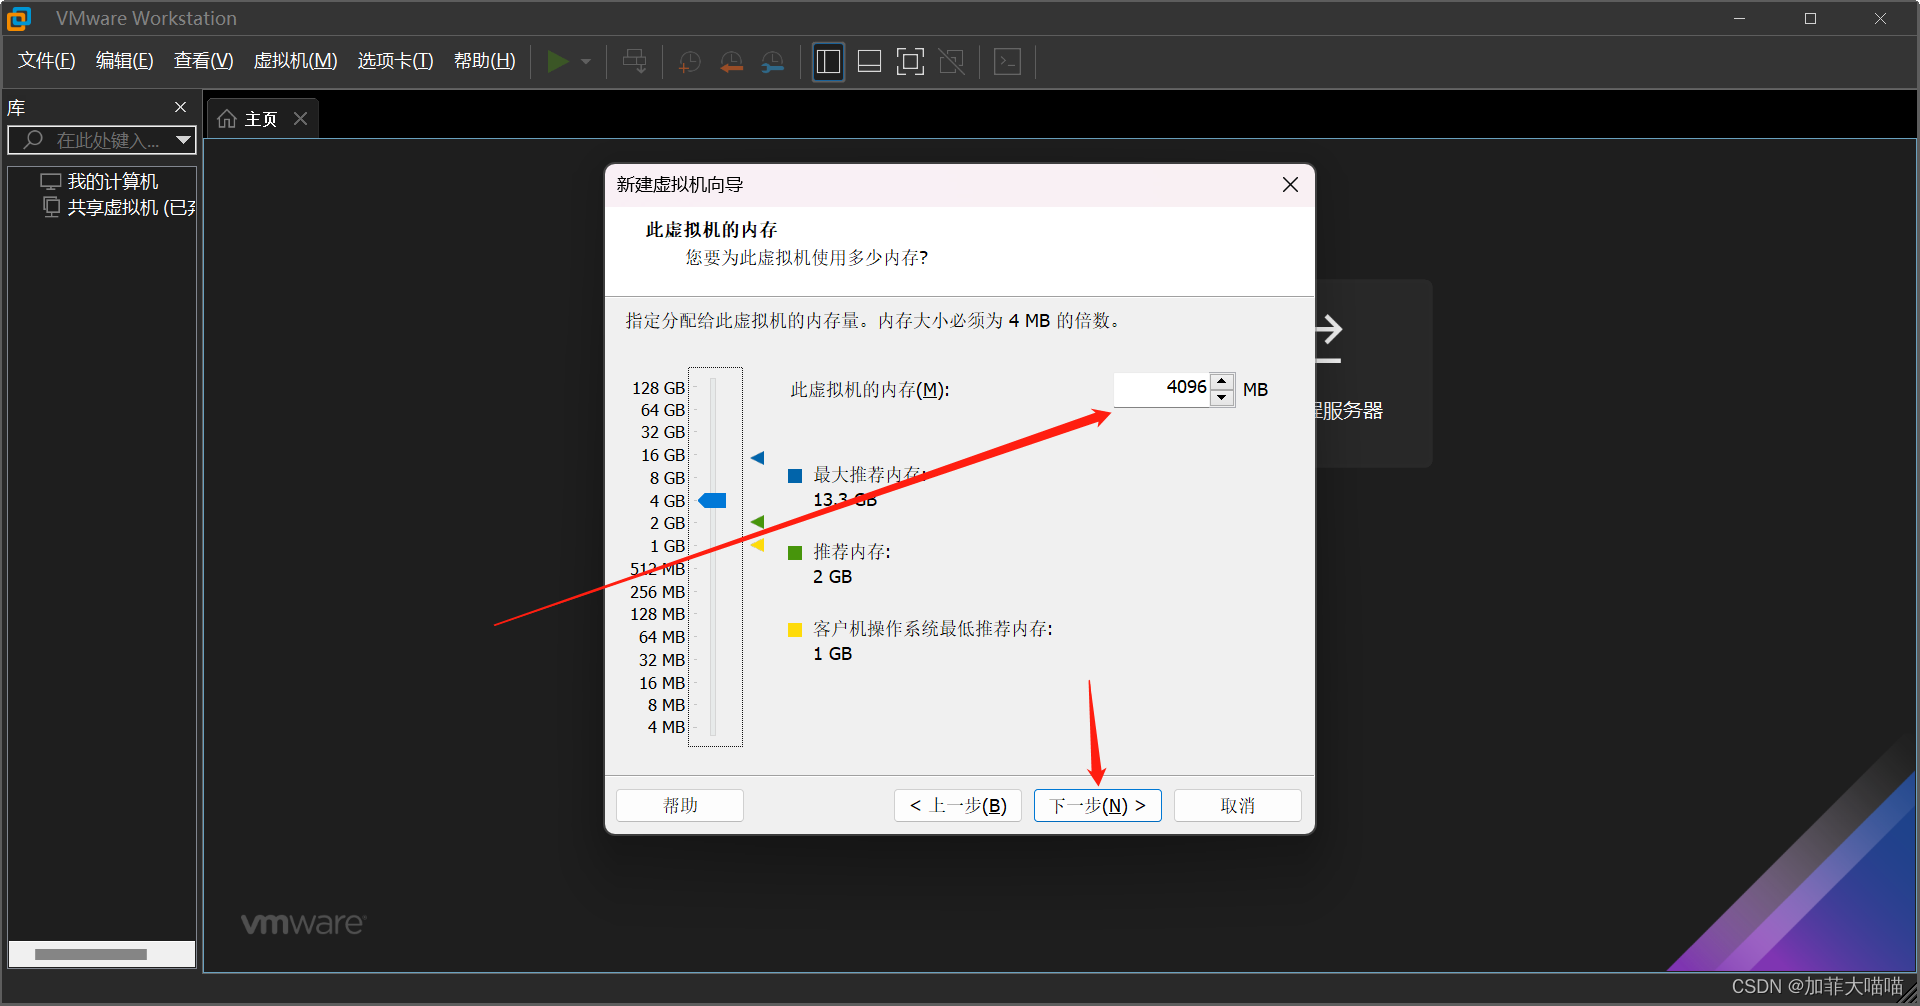Screen dimensions: 1920x1006
Task: Toggle the thumbnail bar view
Action: click(870, 62)
